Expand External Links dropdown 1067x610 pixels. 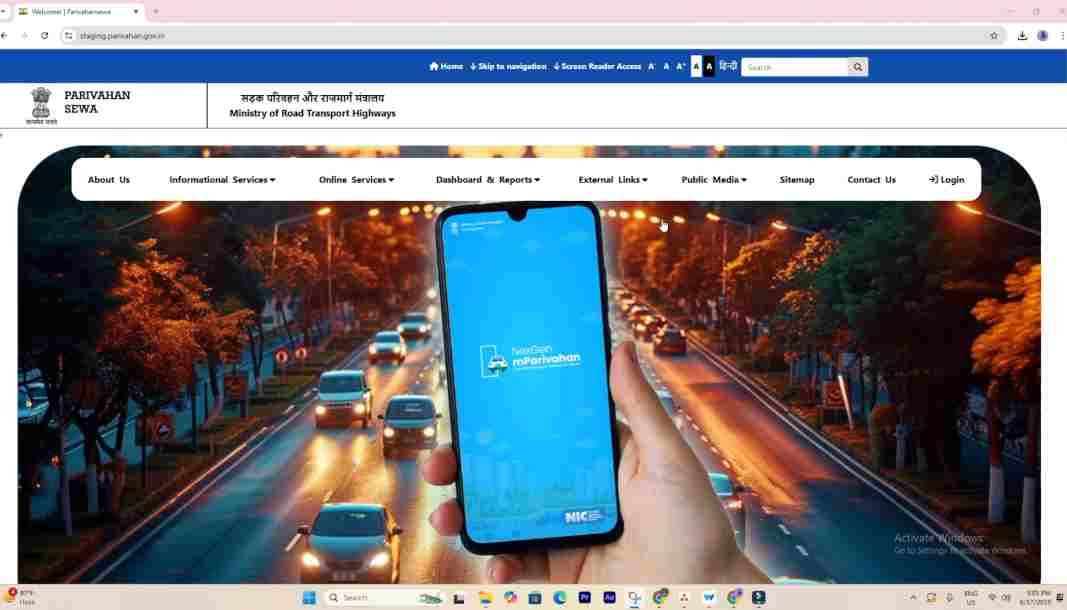[x=613, y=180]
